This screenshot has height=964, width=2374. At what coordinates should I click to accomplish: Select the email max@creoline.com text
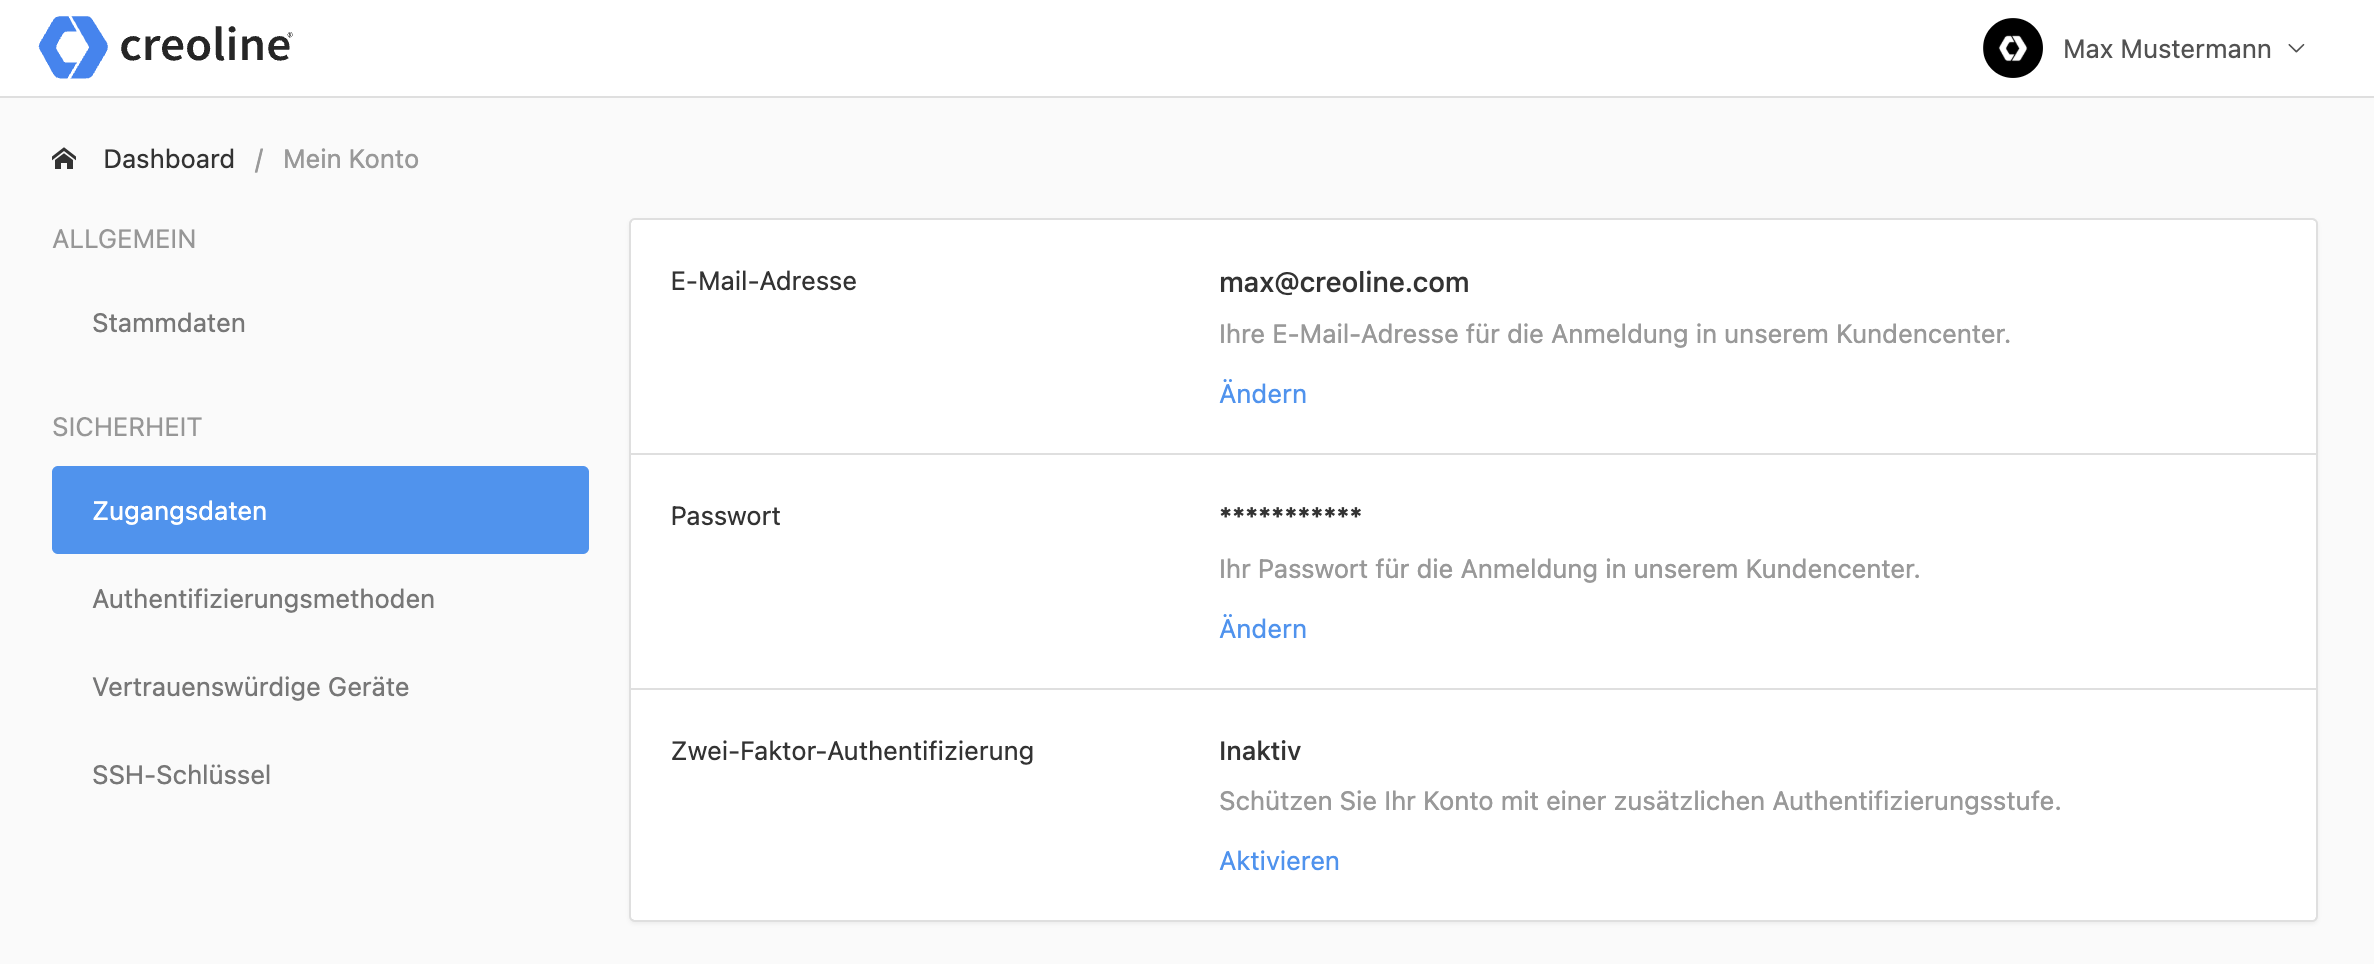click(1343, 282)
